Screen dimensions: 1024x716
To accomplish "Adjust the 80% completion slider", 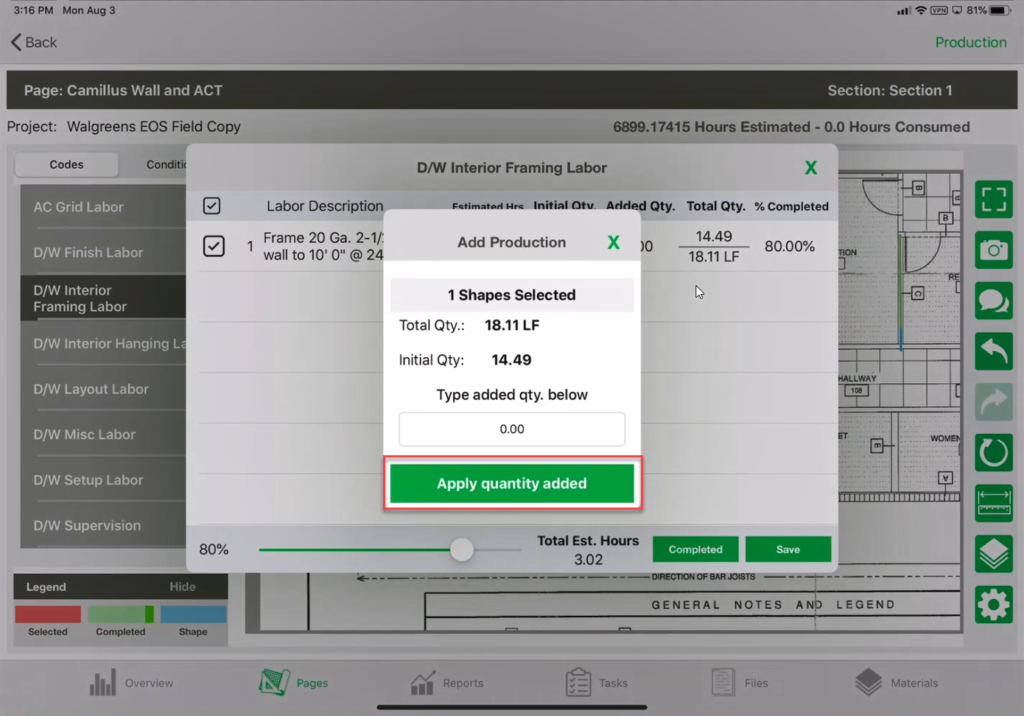I will click(x=460, y=548).
